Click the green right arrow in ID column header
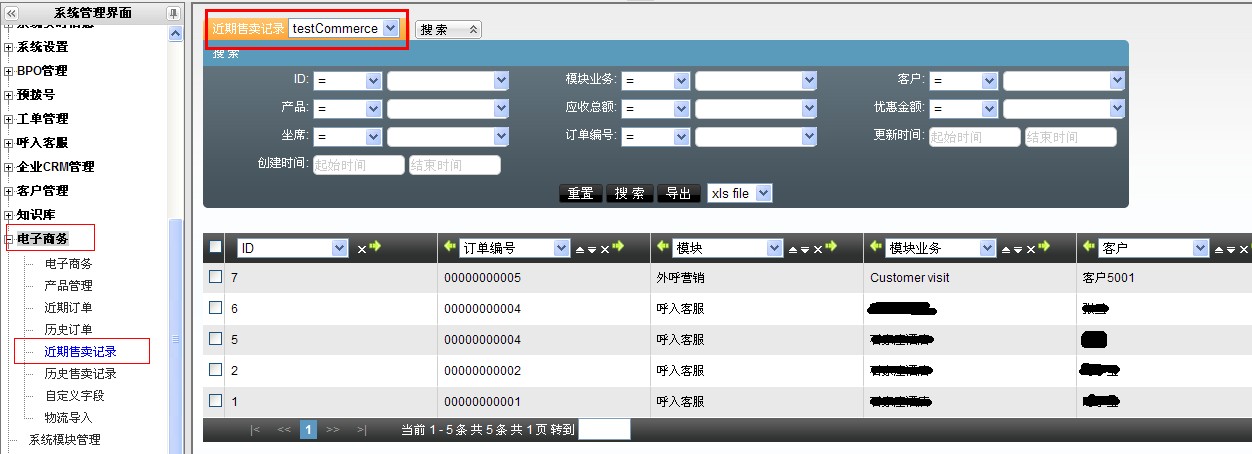Viewport: 1252px width, 454px height. 376,247
